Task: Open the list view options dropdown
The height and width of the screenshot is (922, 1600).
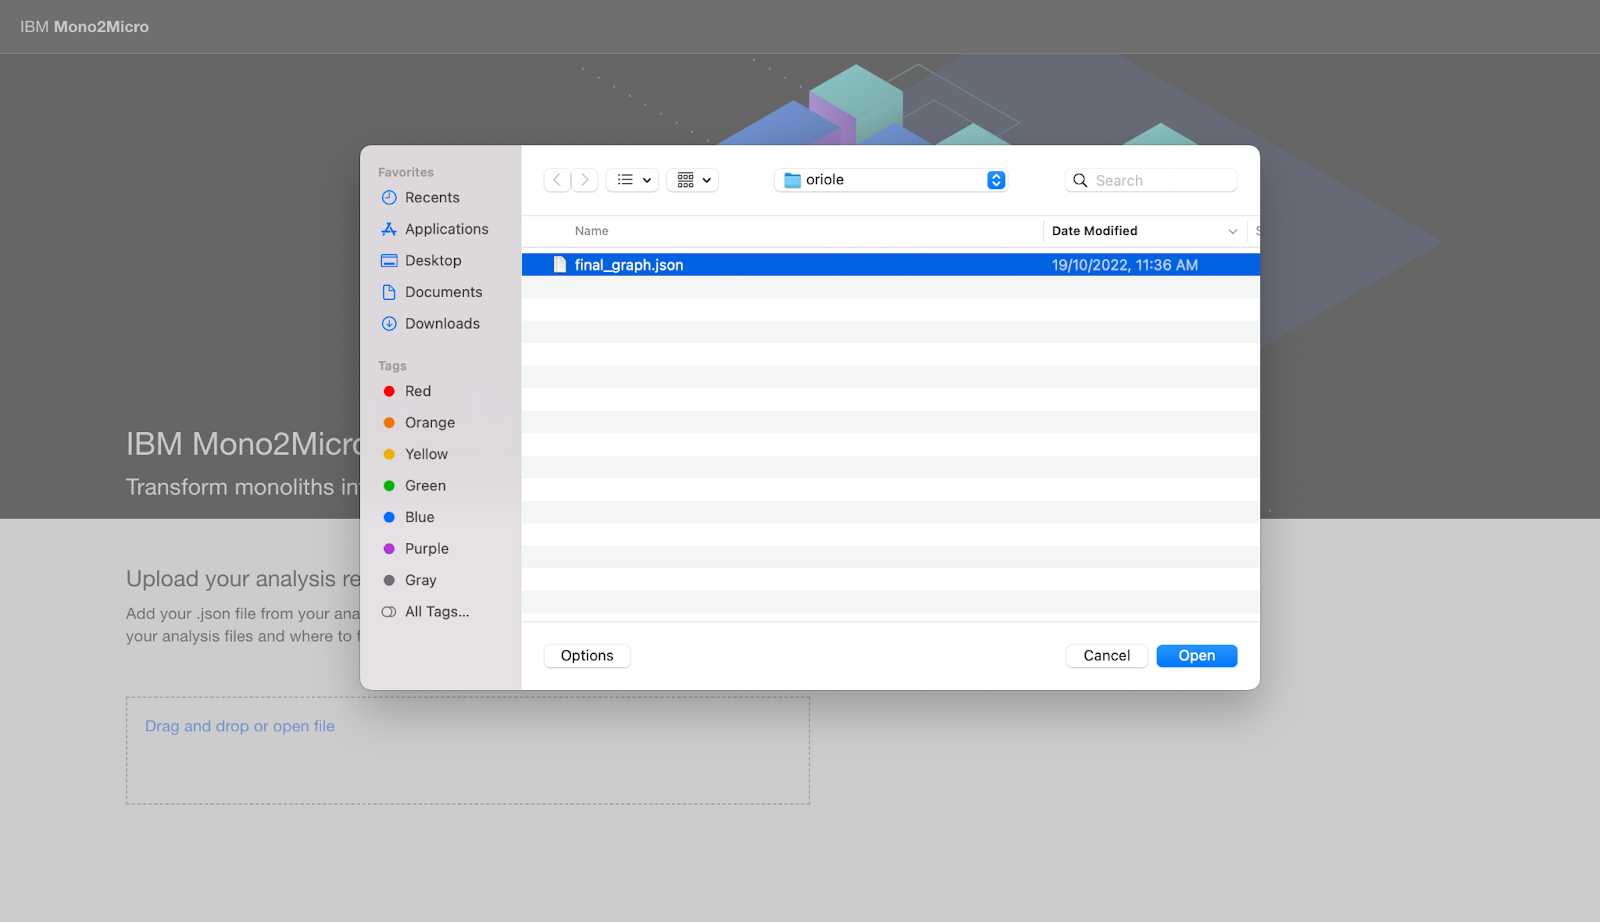Action: pyautogui.click(x=632, y=180)
